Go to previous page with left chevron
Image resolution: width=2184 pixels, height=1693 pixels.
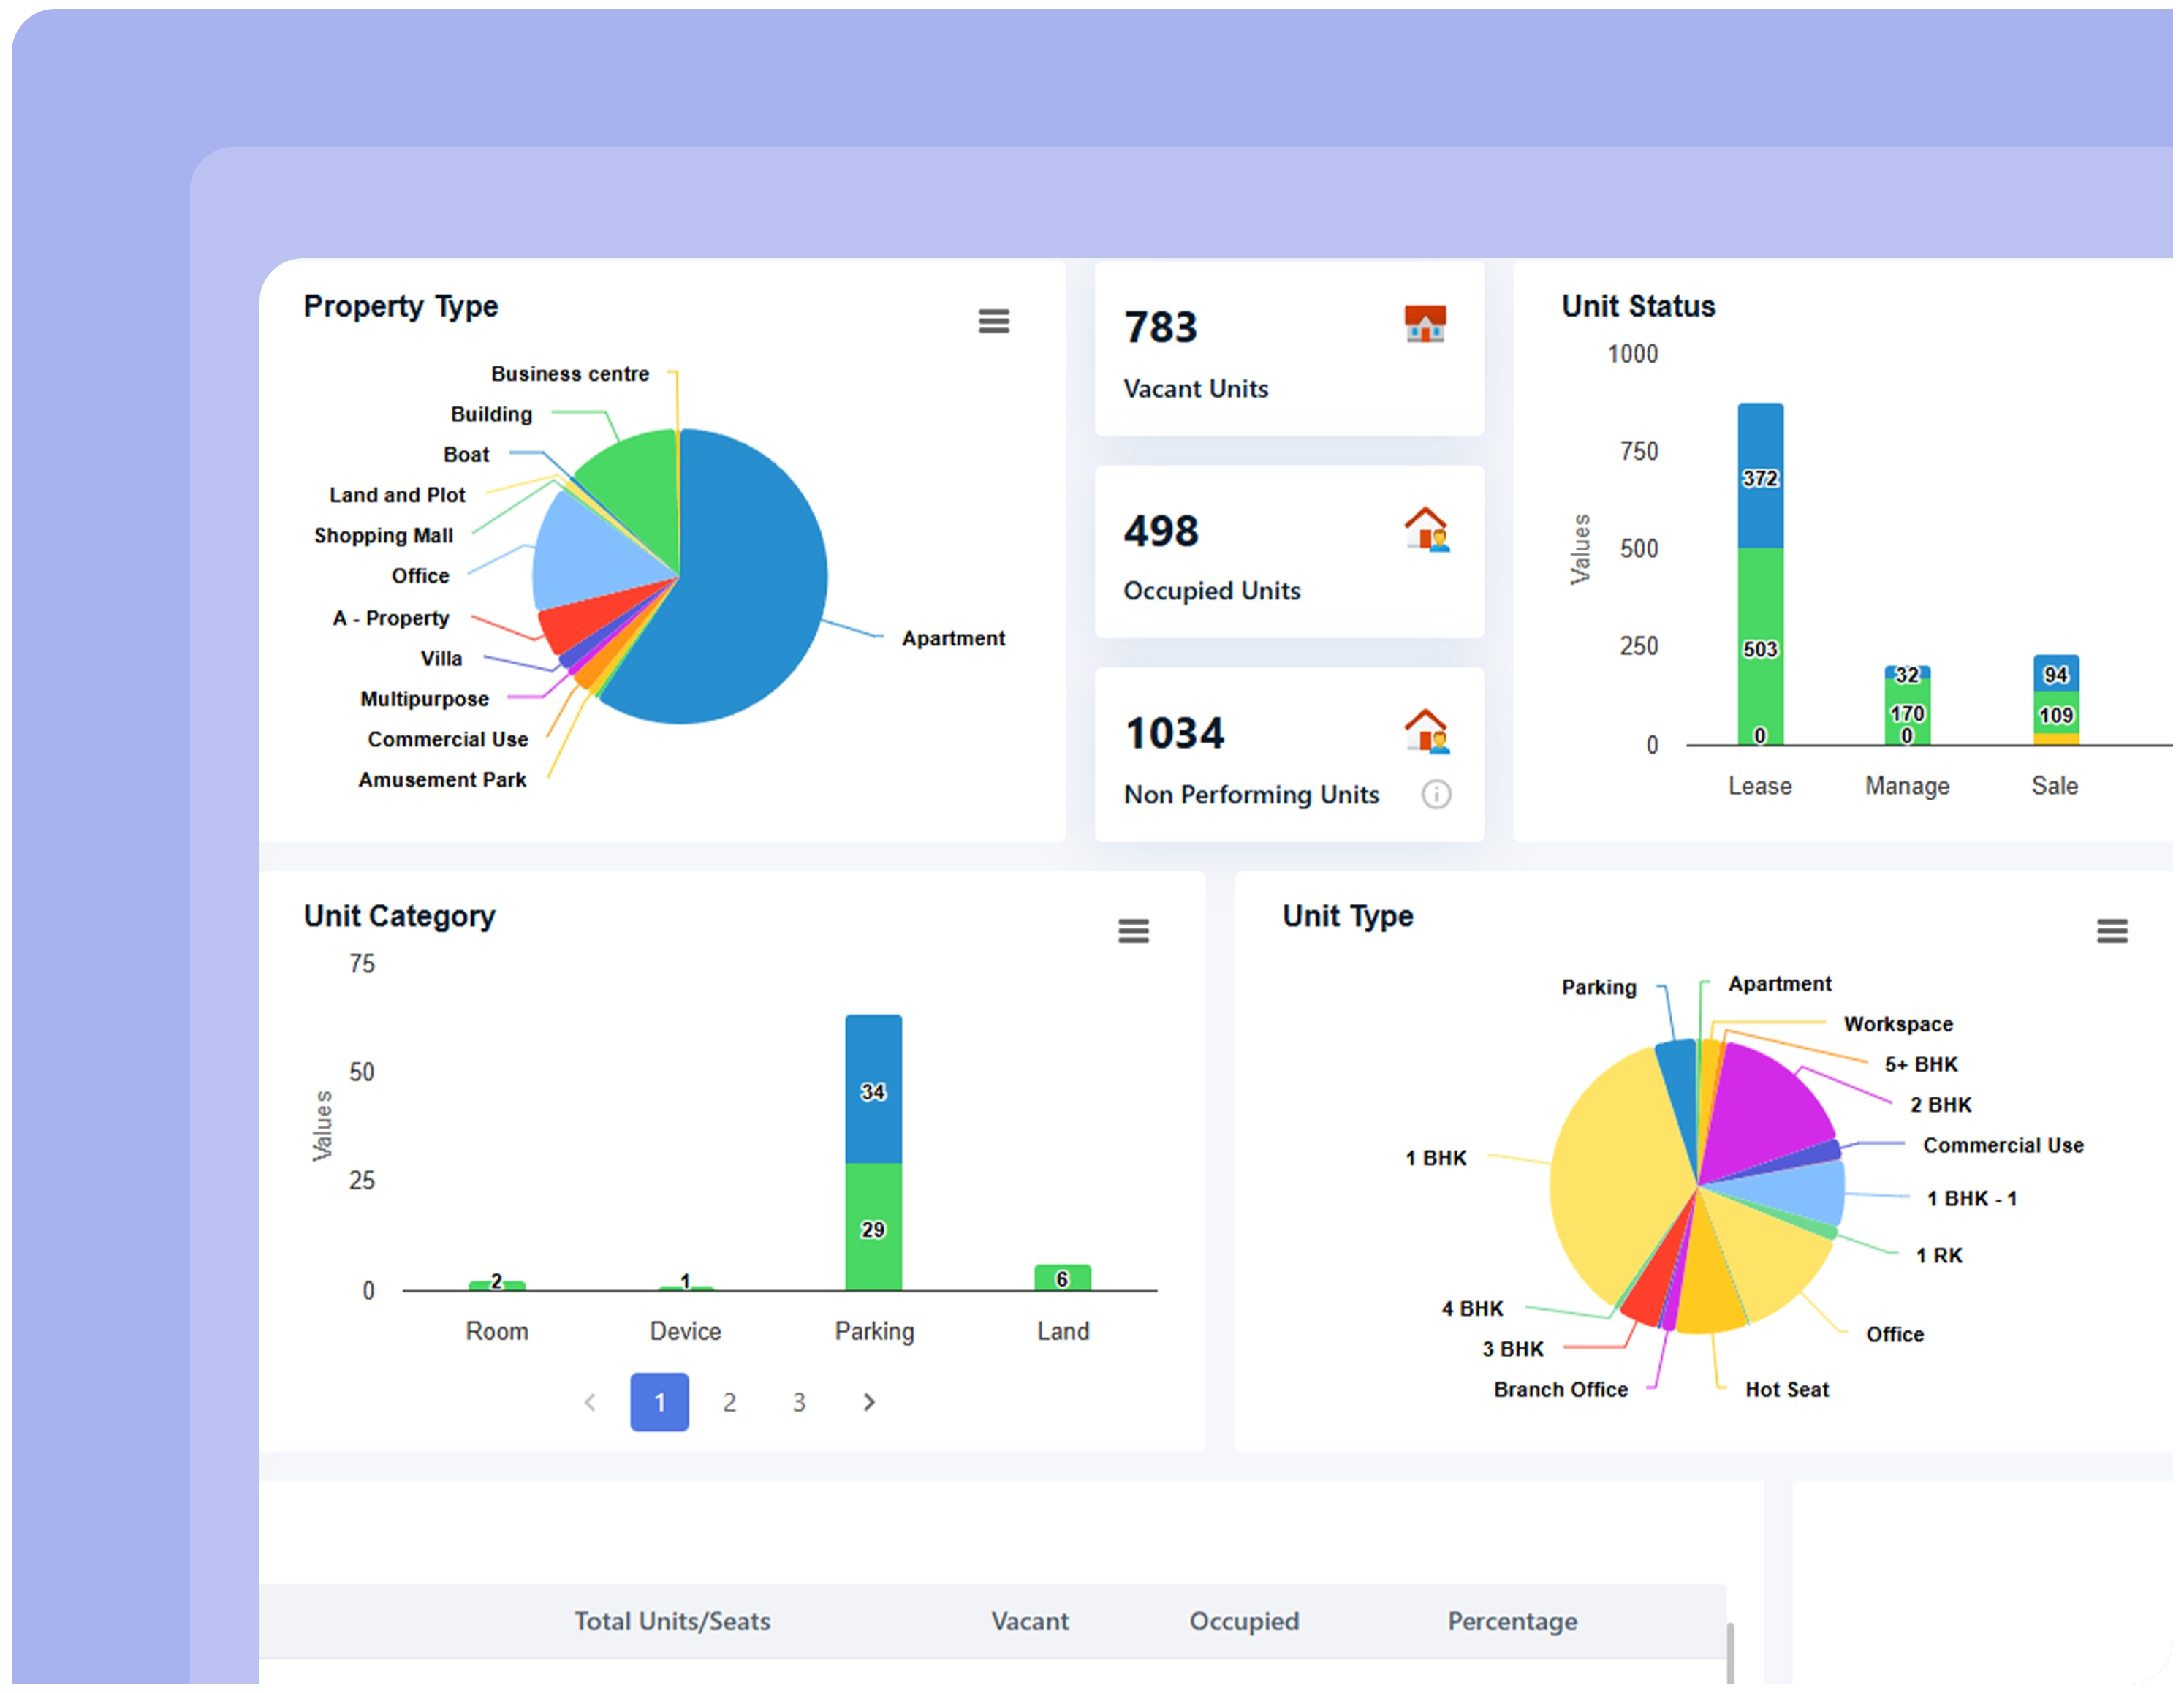click(590, 1402)
